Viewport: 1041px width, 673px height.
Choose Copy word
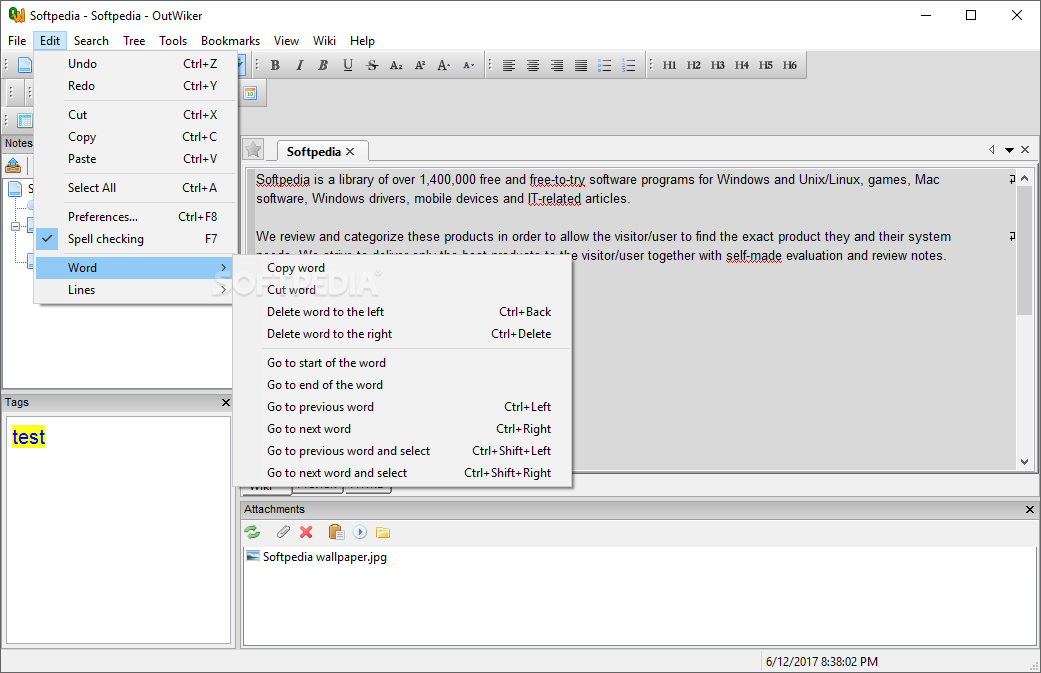tap(402, 268)
